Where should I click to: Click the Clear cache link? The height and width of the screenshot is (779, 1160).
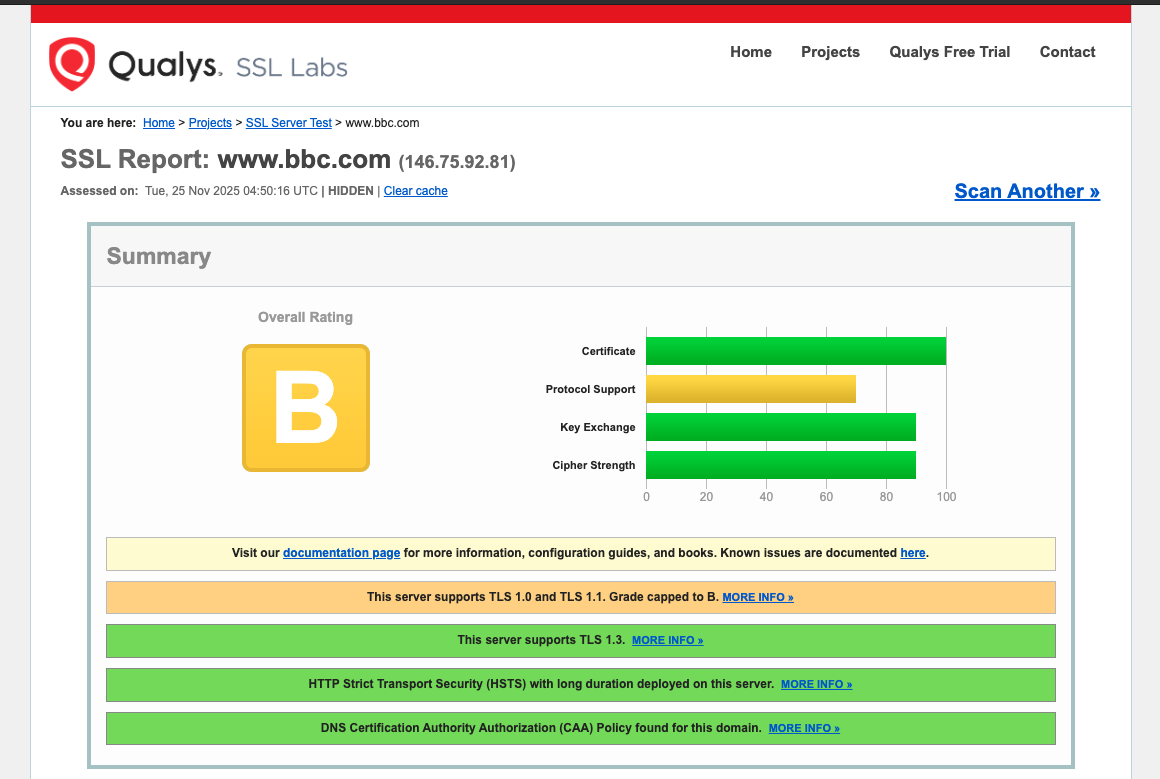point(415,191)
